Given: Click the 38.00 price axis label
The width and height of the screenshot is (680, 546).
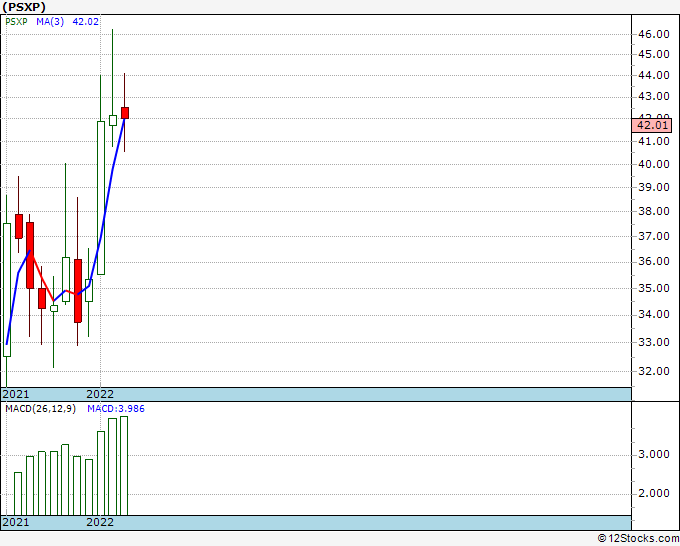Looking at the screenshot, I should (654, 212).
